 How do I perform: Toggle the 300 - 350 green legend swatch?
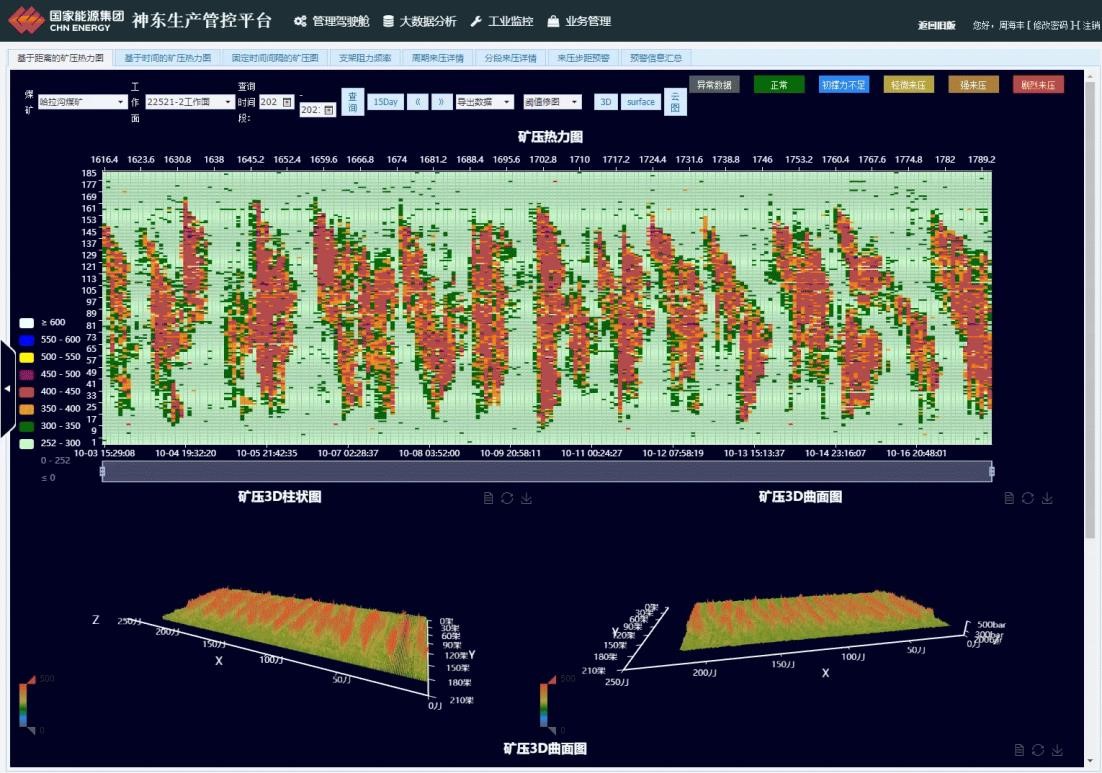27,426
